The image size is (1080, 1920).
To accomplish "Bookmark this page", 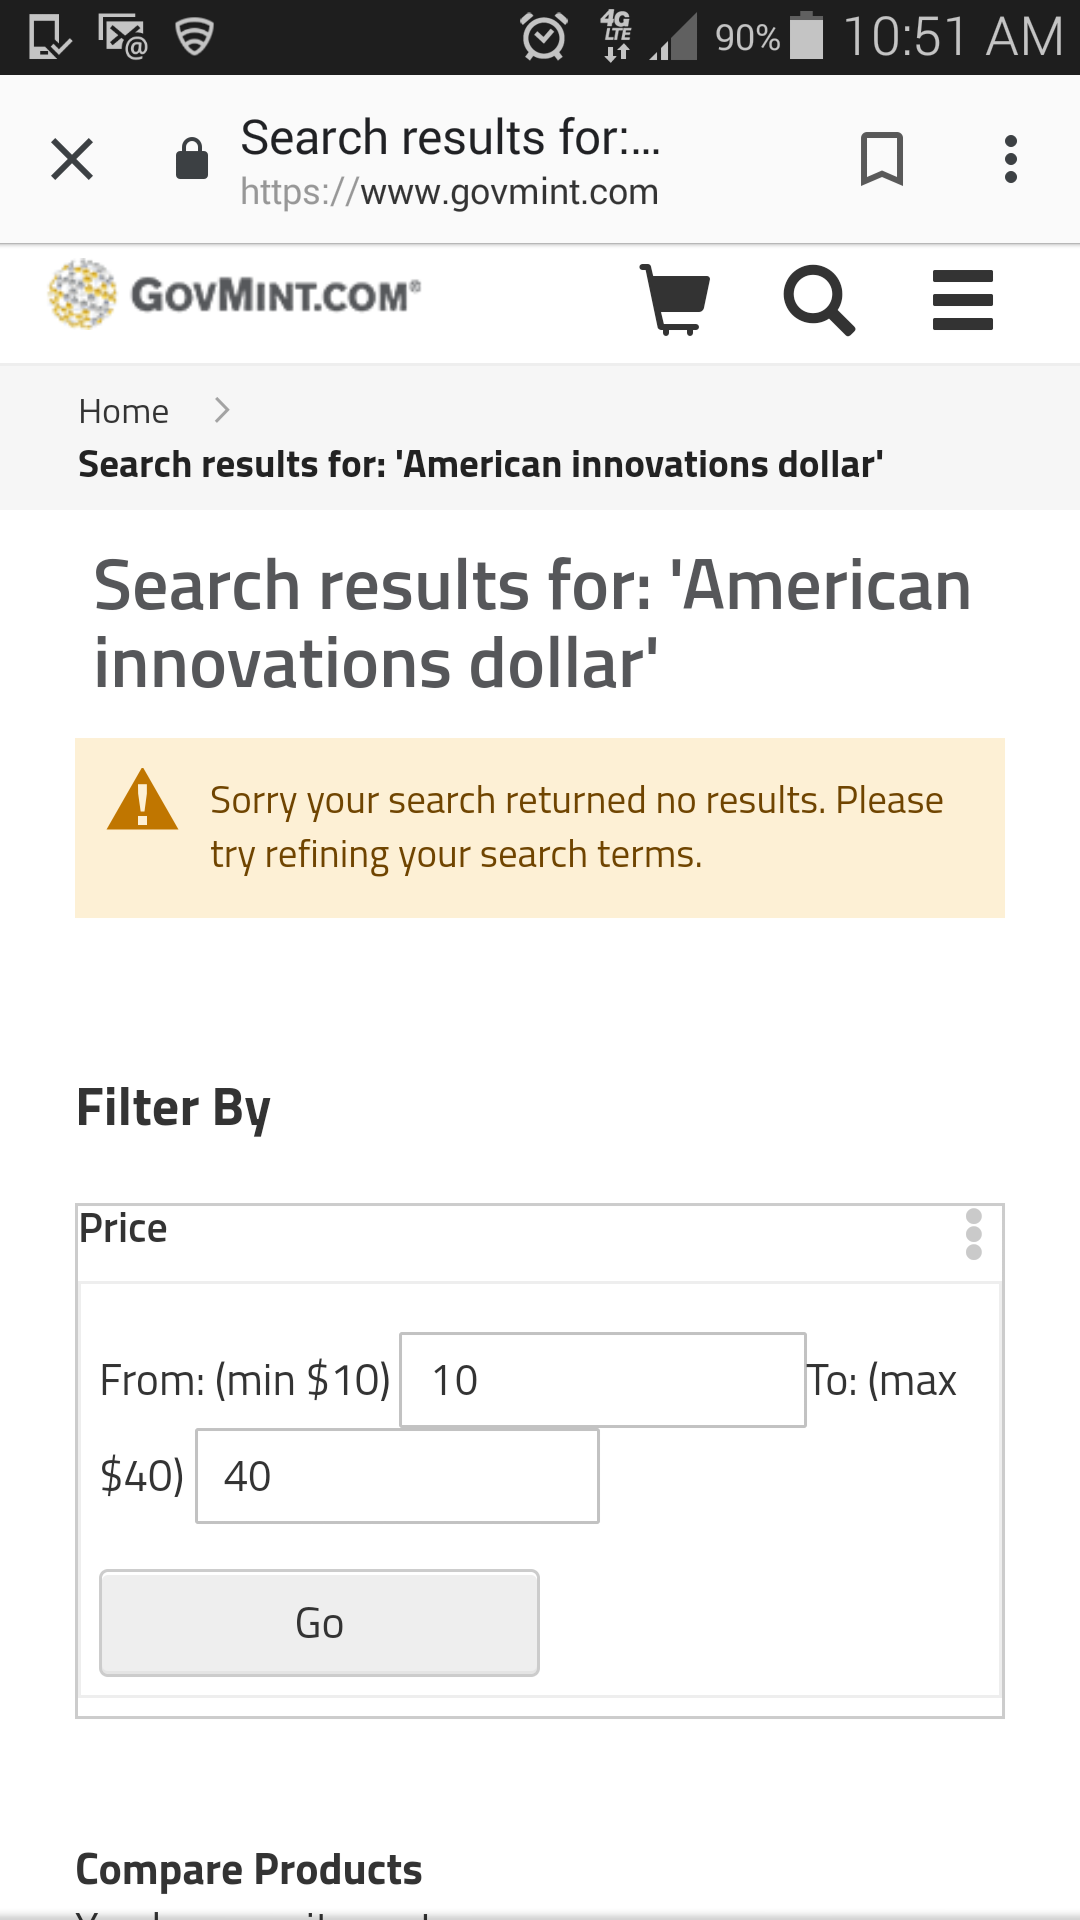I will pos(881,159).
